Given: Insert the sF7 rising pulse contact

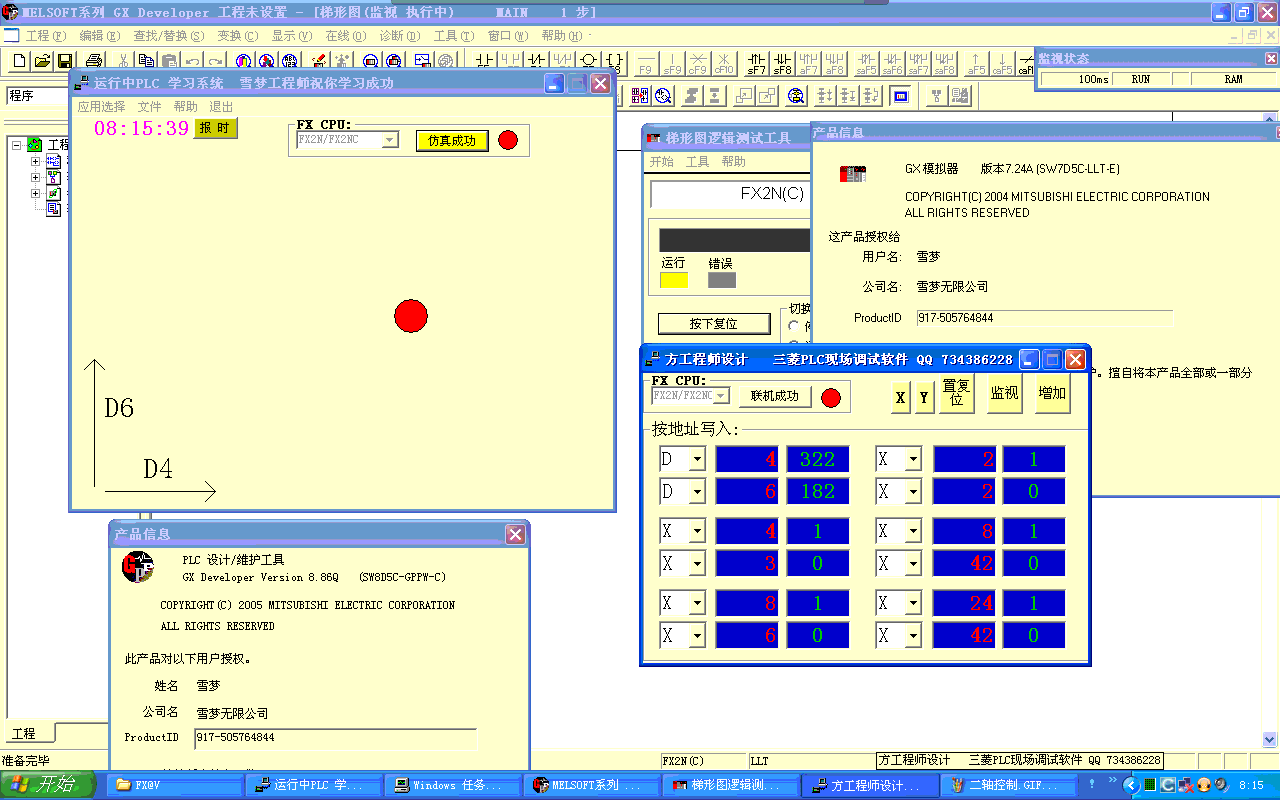Looking at the screenshot, I should click(x=757, y=63).
